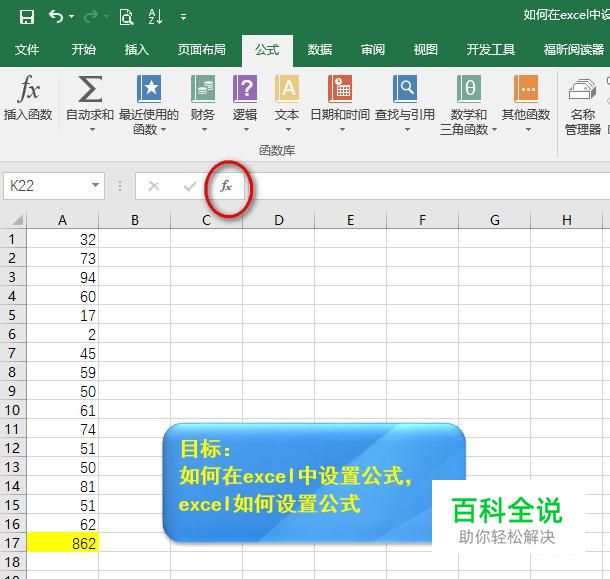Select column A header
The width and height of the screenshot is (610, 579).
coord(63,220)
